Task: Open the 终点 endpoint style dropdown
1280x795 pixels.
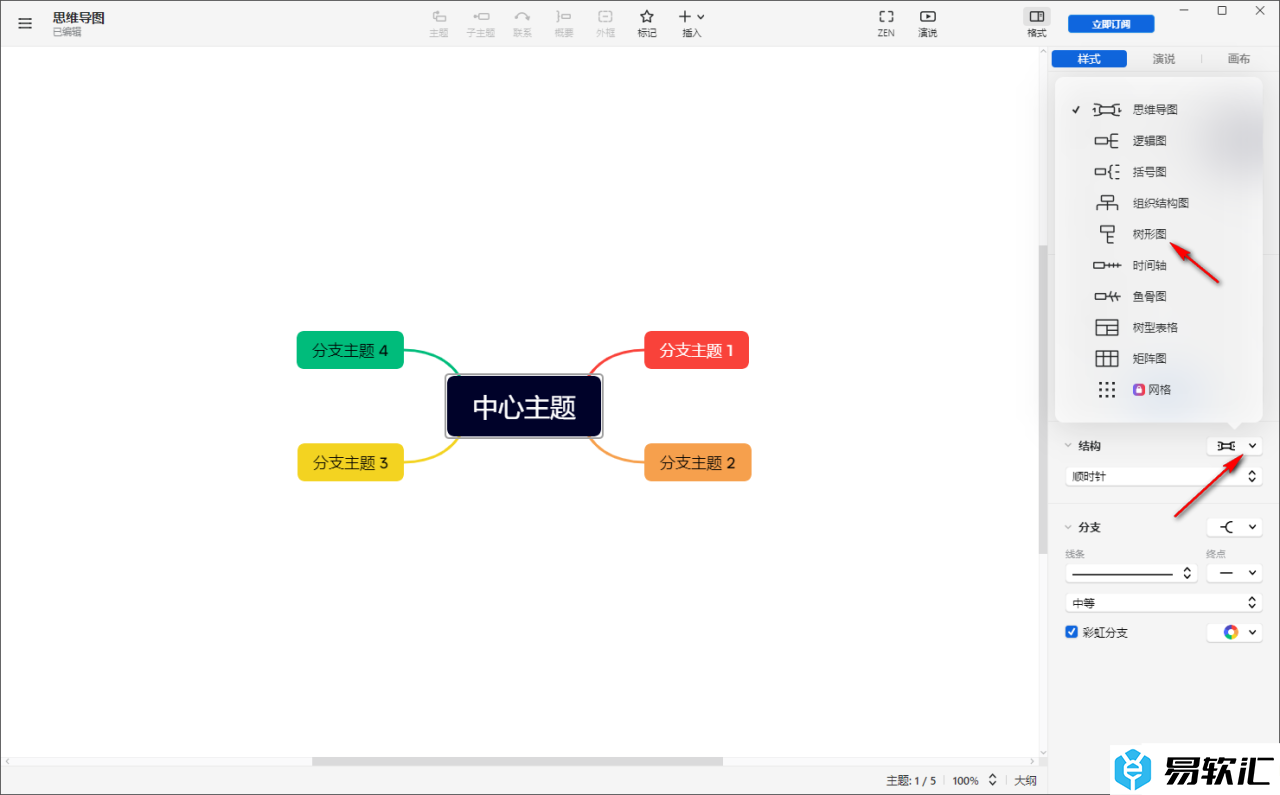Action: coord(1234,573)
